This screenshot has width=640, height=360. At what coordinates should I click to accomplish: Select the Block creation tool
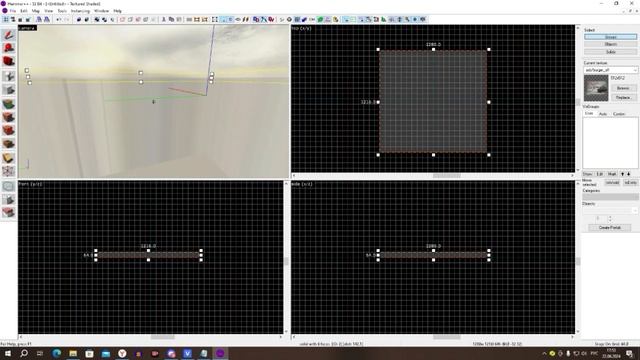(x=8, y=90)
